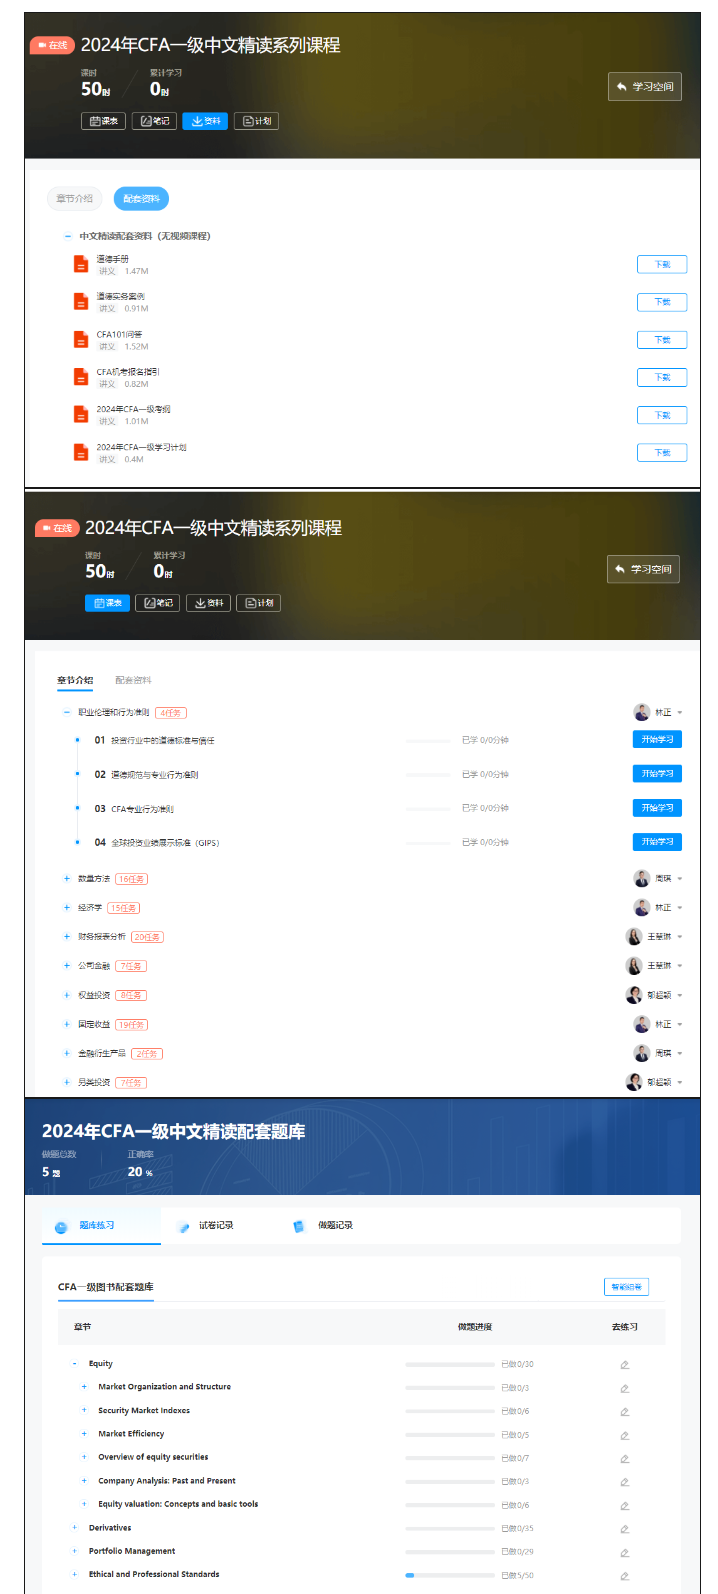Image resolution: width=718 pixels, height=1594 pixels.
Task: Click the 已做5/50 progress count
Action: coord(517,1576)
